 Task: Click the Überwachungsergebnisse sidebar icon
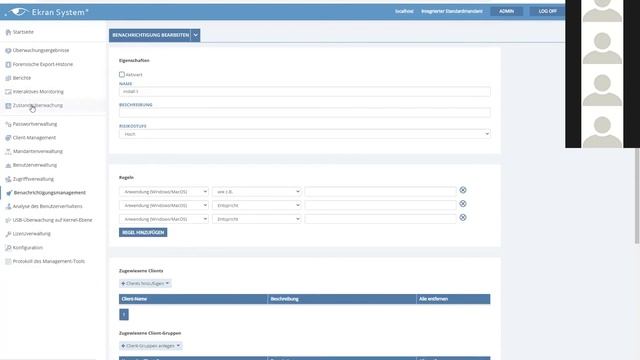(8, 51)
